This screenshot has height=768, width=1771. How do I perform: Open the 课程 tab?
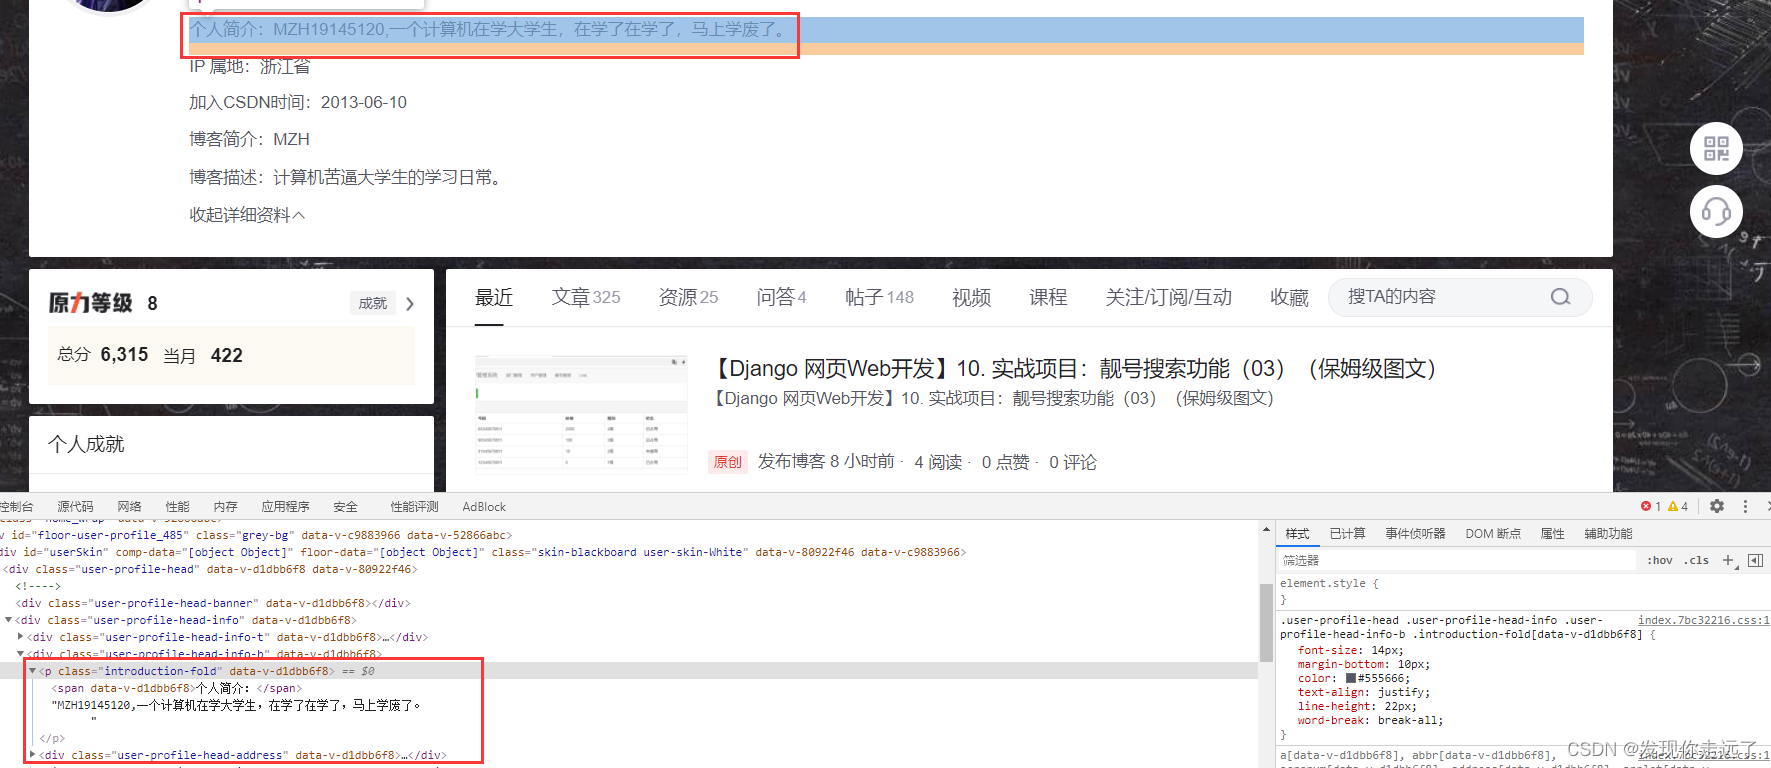tap(1048, 297)
